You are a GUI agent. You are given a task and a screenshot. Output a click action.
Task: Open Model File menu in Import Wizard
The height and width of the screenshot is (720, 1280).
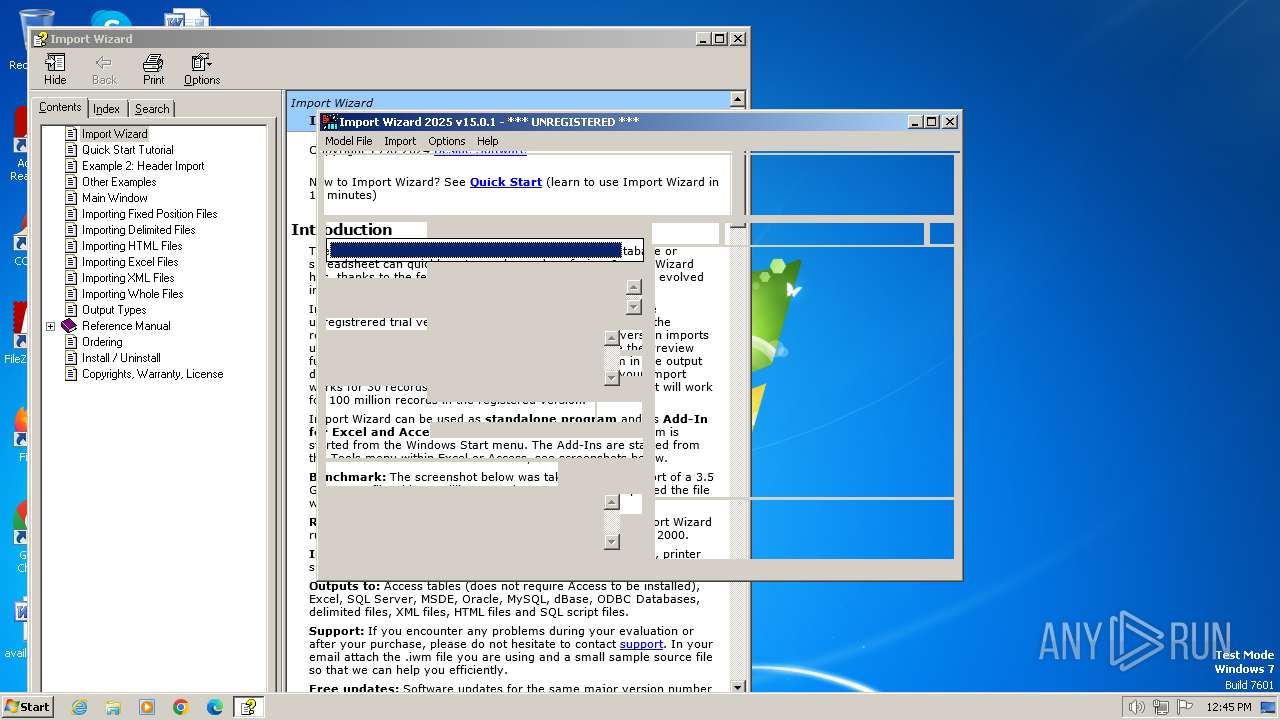click(x=348, y=141)
